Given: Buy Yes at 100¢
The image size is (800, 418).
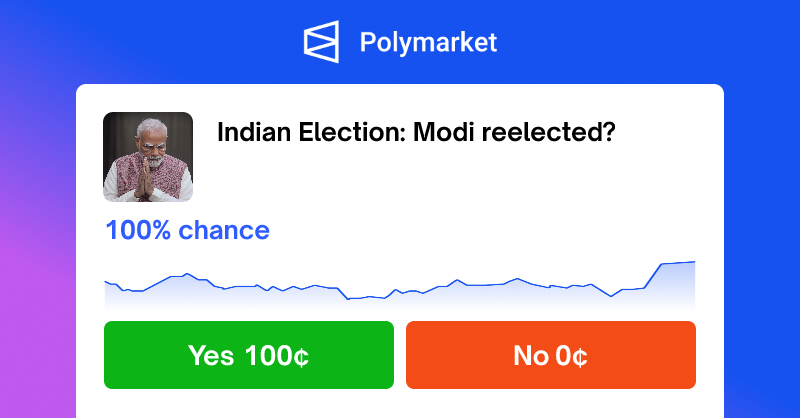Looking at the screenshot, I should (x=249, y=355).
